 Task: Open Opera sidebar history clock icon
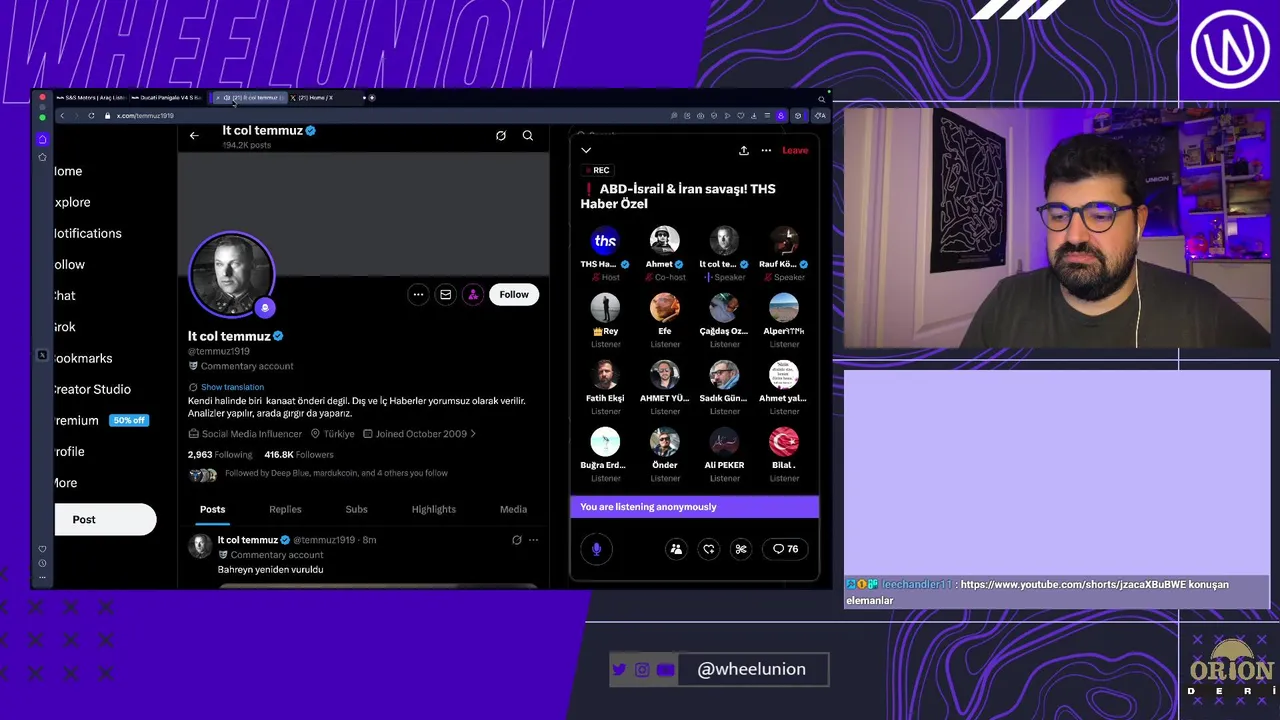[42, 563]
